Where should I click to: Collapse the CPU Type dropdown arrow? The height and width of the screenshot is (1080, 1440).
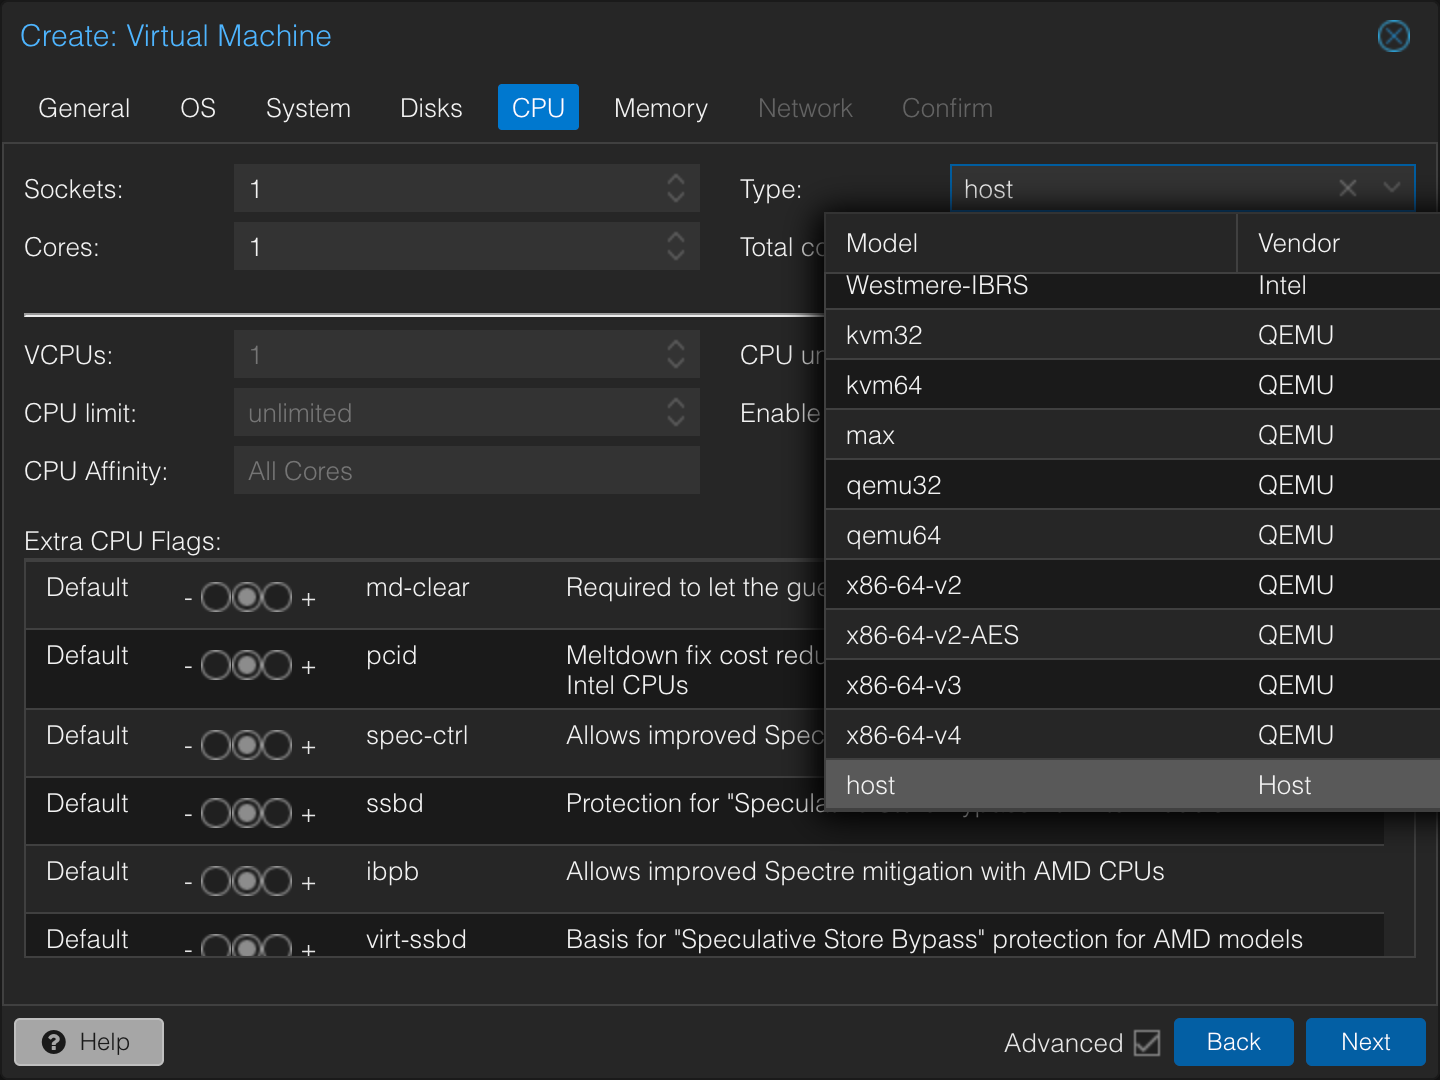(x=1391, y=188)
